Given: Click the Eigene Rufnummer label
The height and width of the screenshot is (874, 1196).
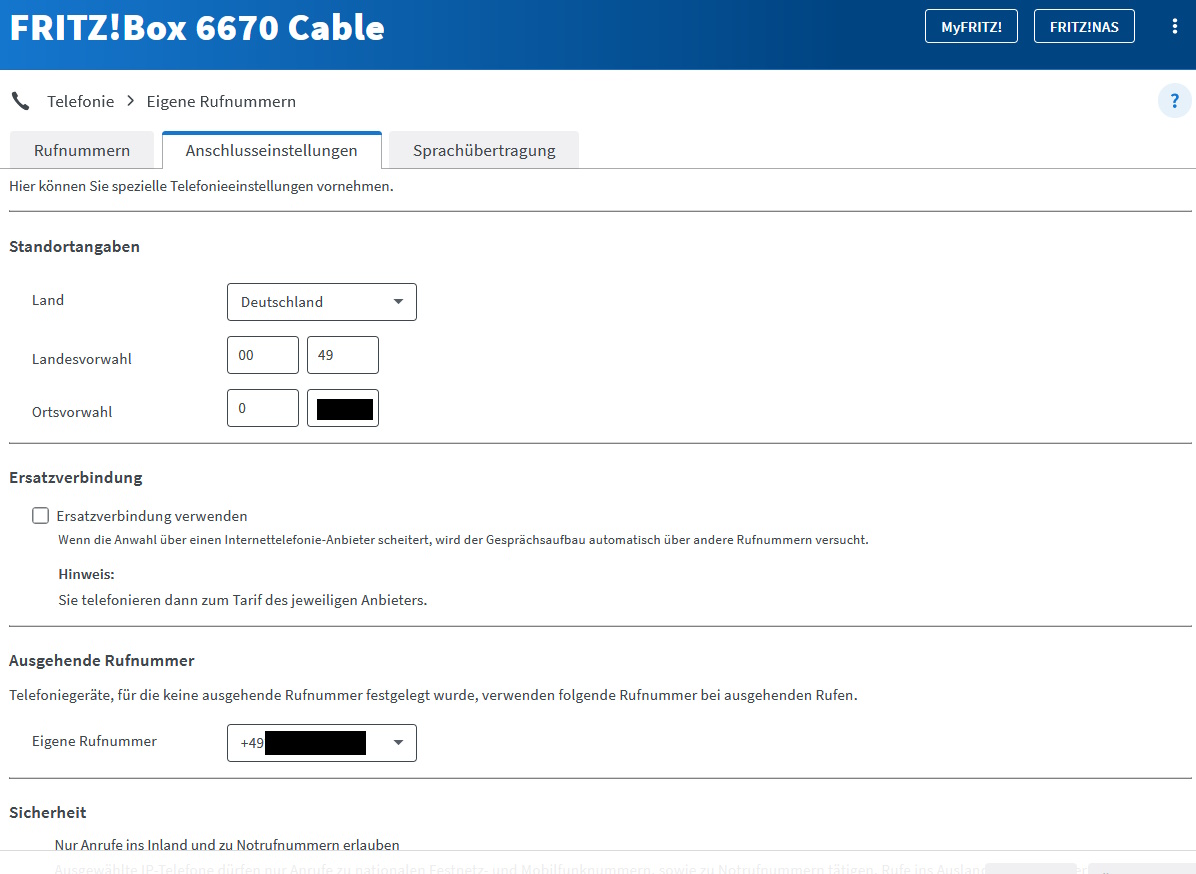Looking at the screenshot, I should pyautogui.click(x=94, y=741).
